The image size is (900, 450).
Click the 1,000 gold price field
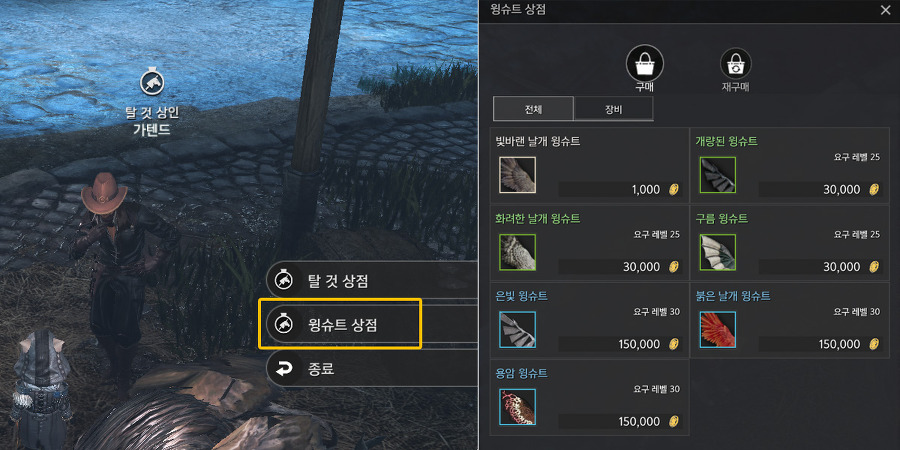pyautogui.click(x=620, y=189)
